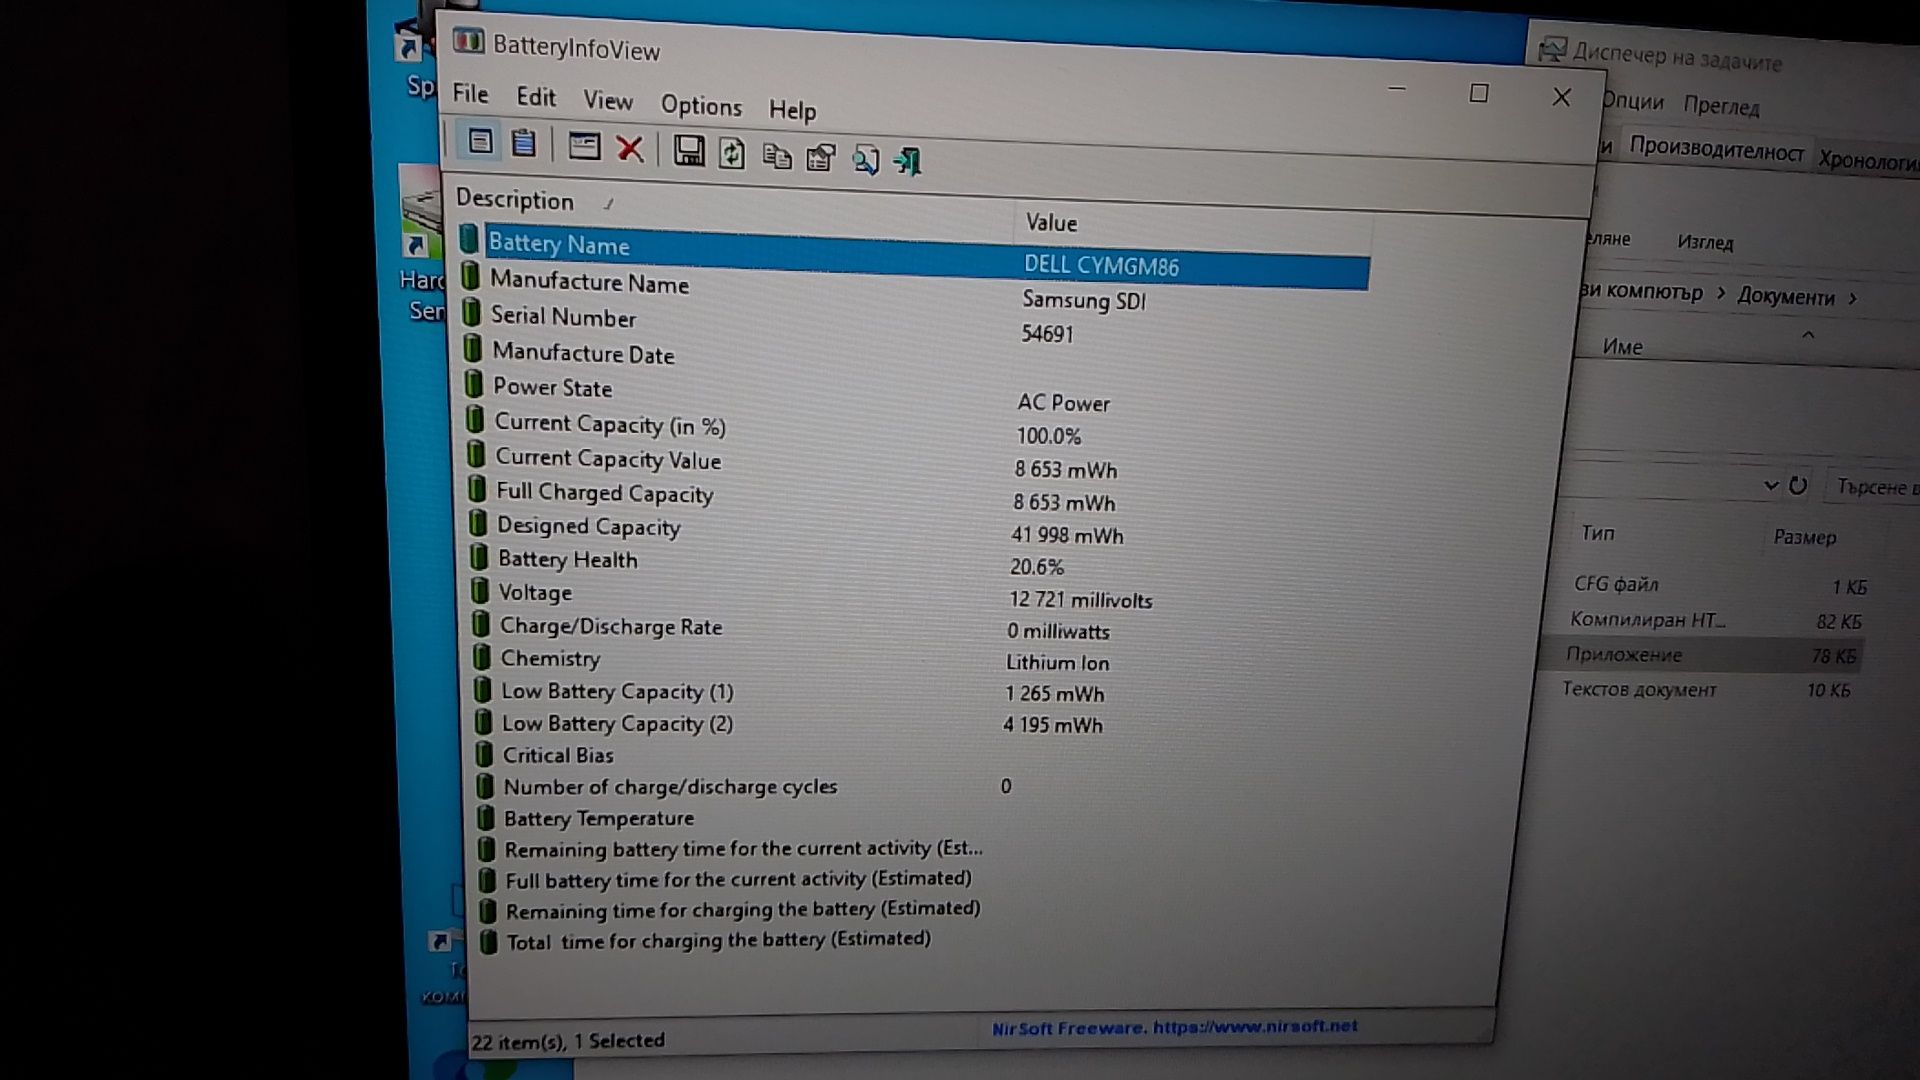Close the BatteryInfoView window
The width and height of the screenshot is (1920, 1080).
pos(1561,97)
